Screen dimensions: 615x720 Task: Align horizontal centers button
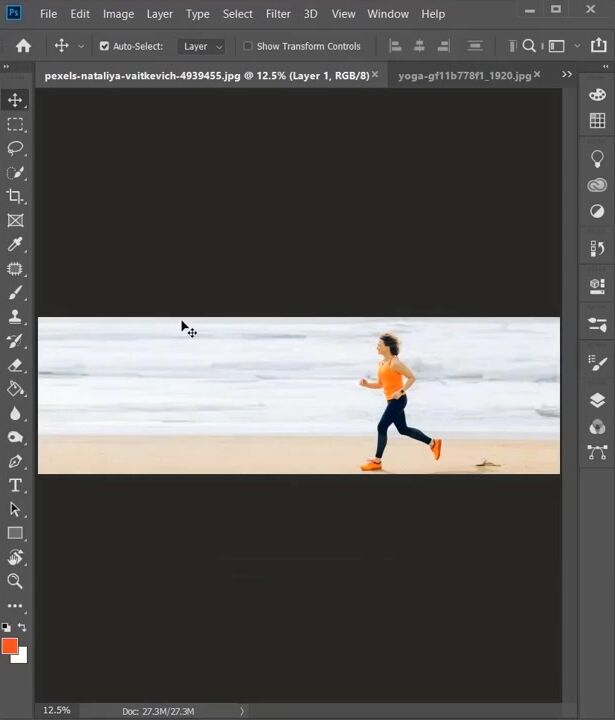419,46
